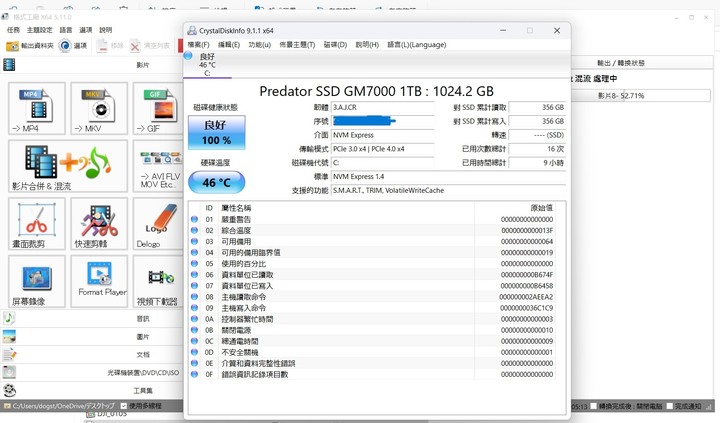Expand the 光碟機裝置\DVD\CD\ISO category
Image resolution: width=720 pixels, height=423 pixels.
point(92,372)
